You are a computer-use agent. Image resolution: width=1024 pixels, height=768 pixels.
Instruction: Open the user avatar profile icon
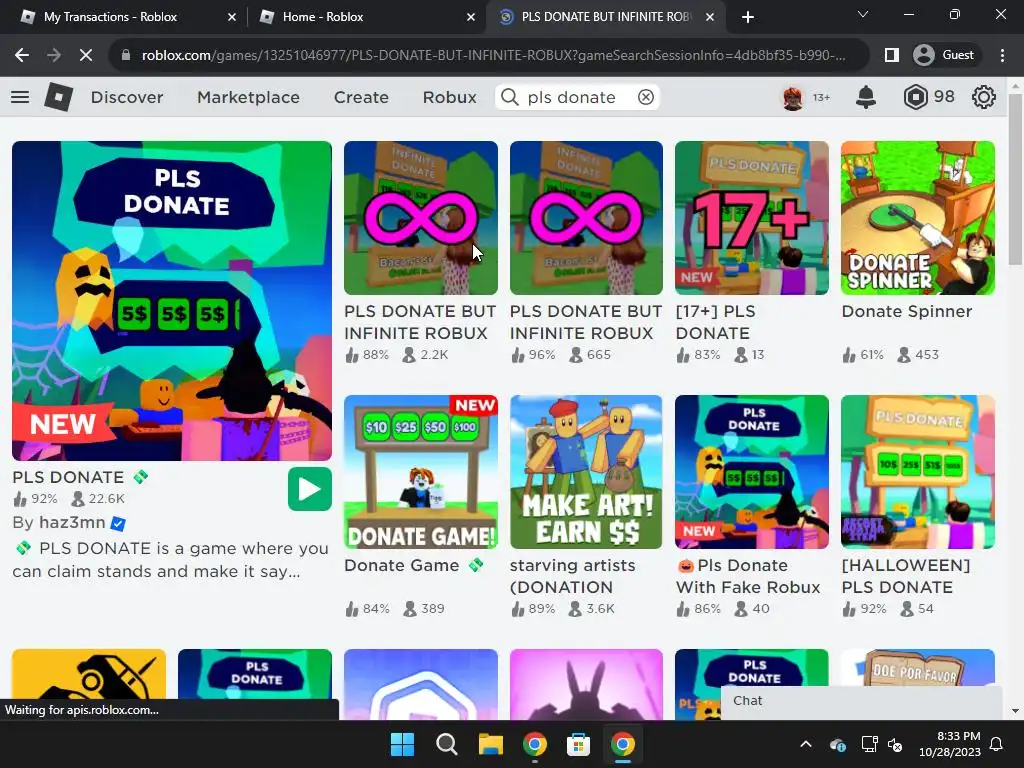[793, 97]
